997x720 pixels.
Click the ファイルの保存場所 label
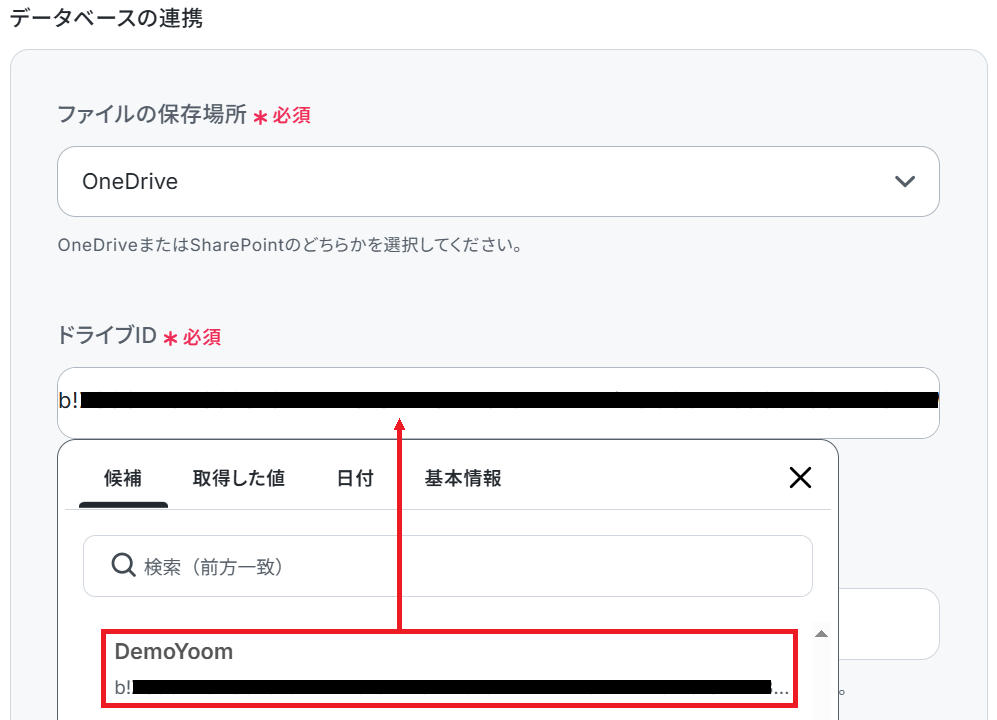pos(152,115)
